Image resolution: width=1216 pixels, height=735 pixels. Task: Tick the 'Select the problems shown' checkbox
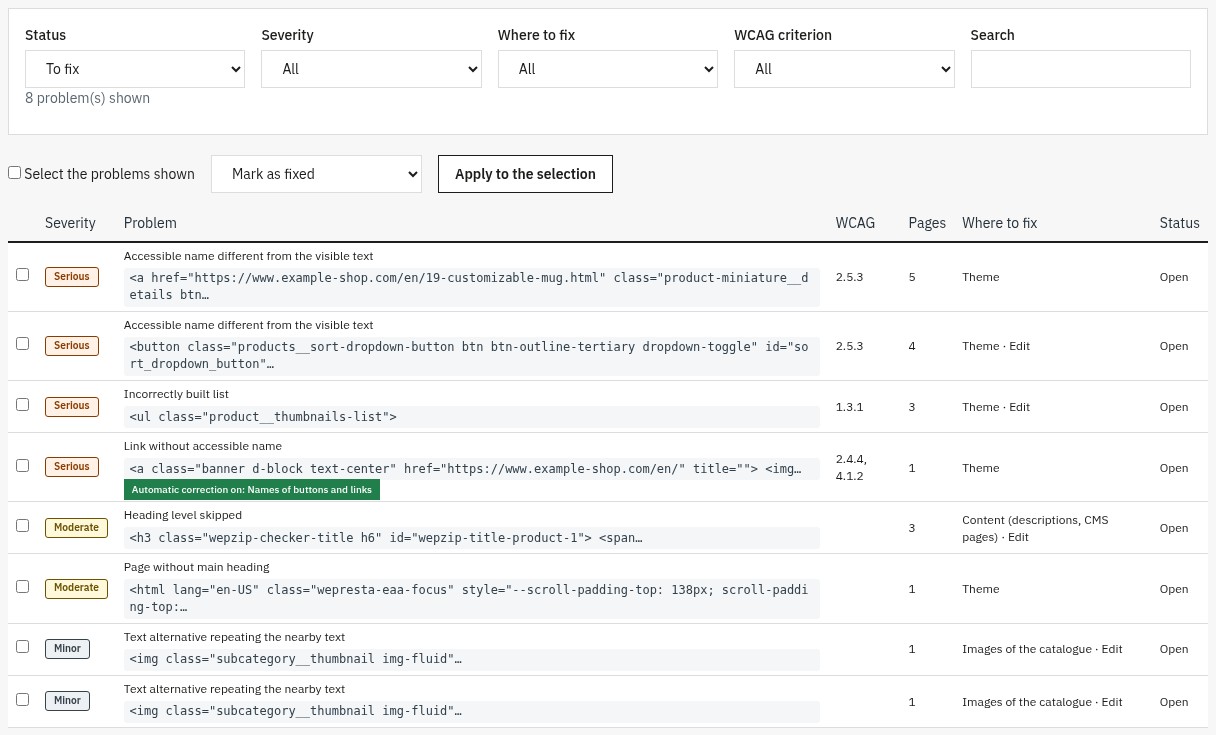pyautogui.click(x=15, y=173)
